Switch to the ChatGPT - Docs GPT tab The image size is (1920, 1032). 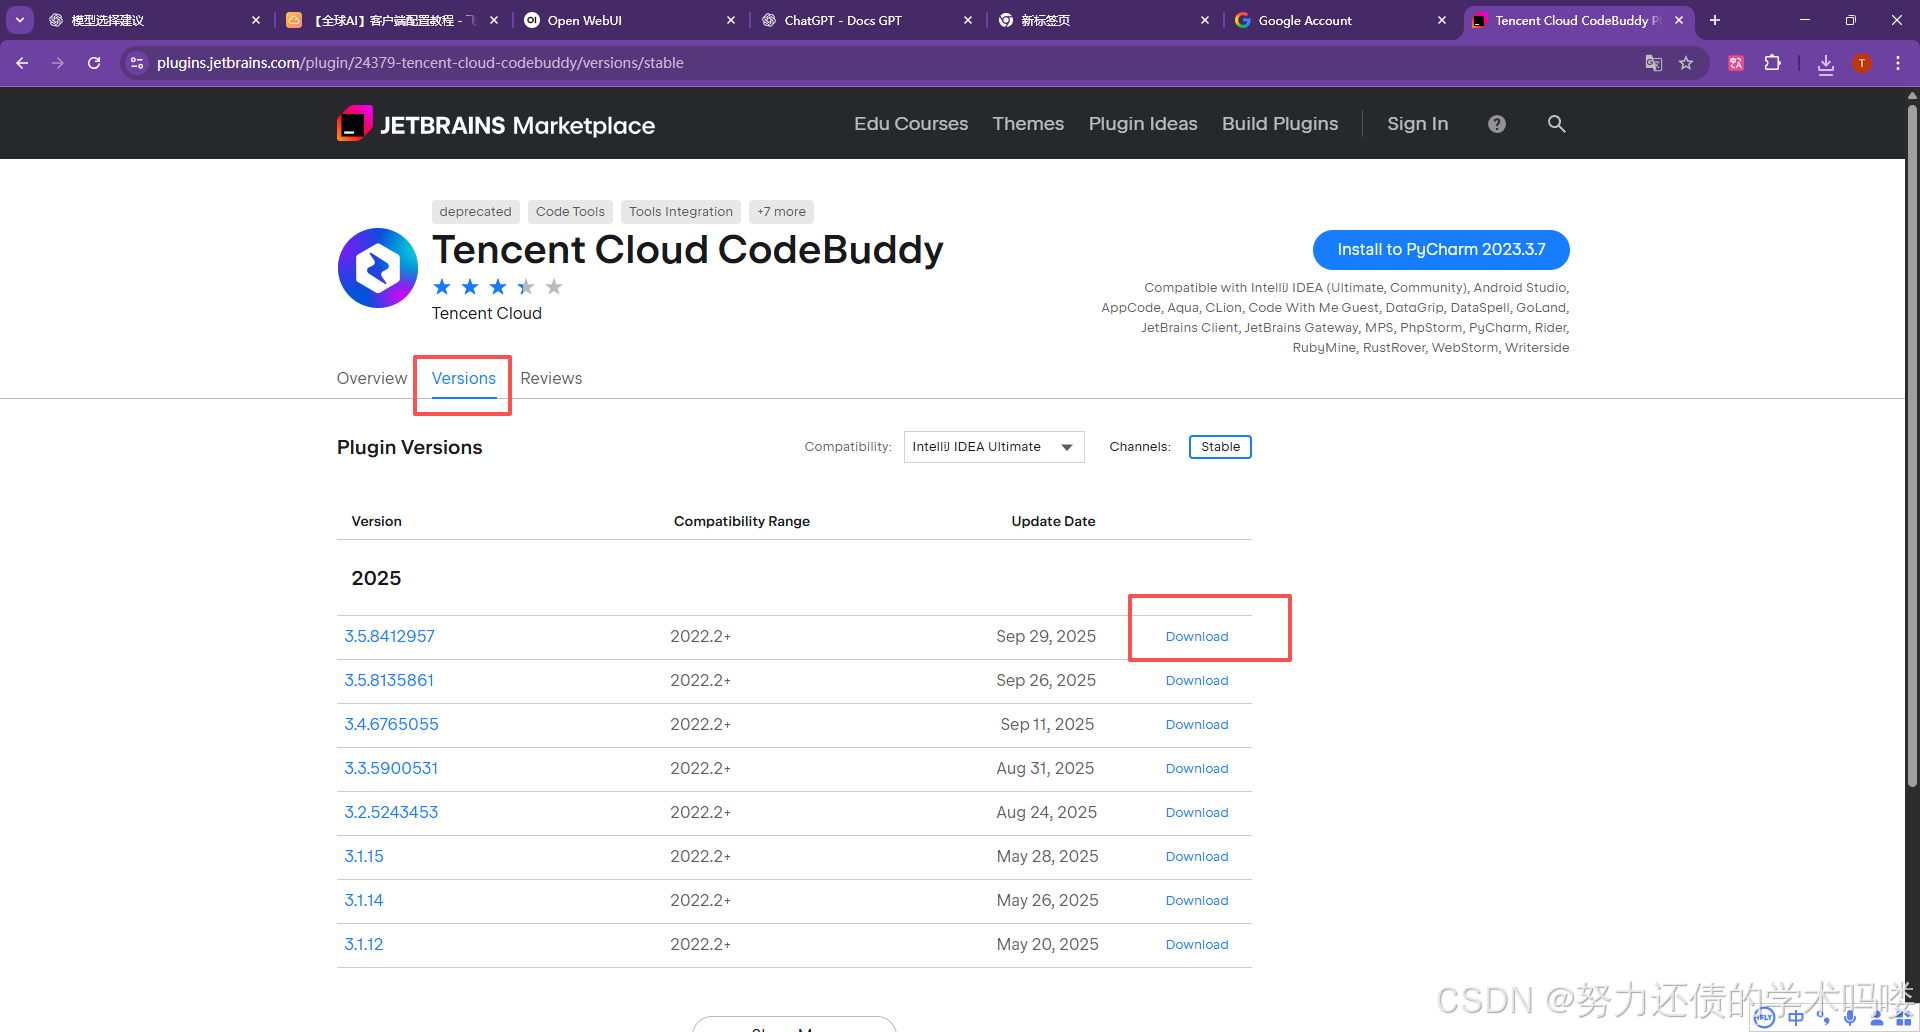click(x=866, y=20)
